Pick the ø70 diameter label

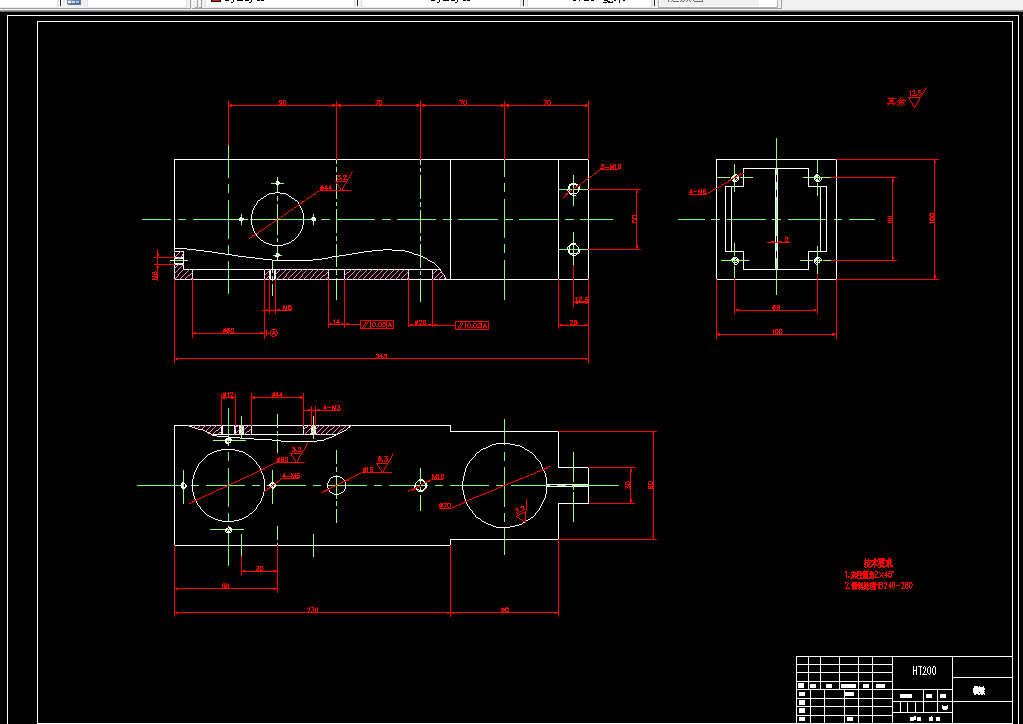445,505
